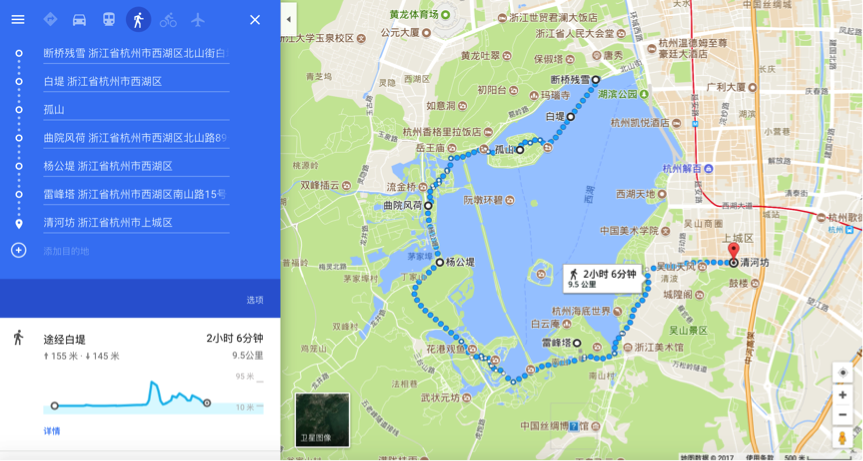Select driving travel mode car icon
The height and width of the screenshot is (461, 863).
[x=79, y=20]
